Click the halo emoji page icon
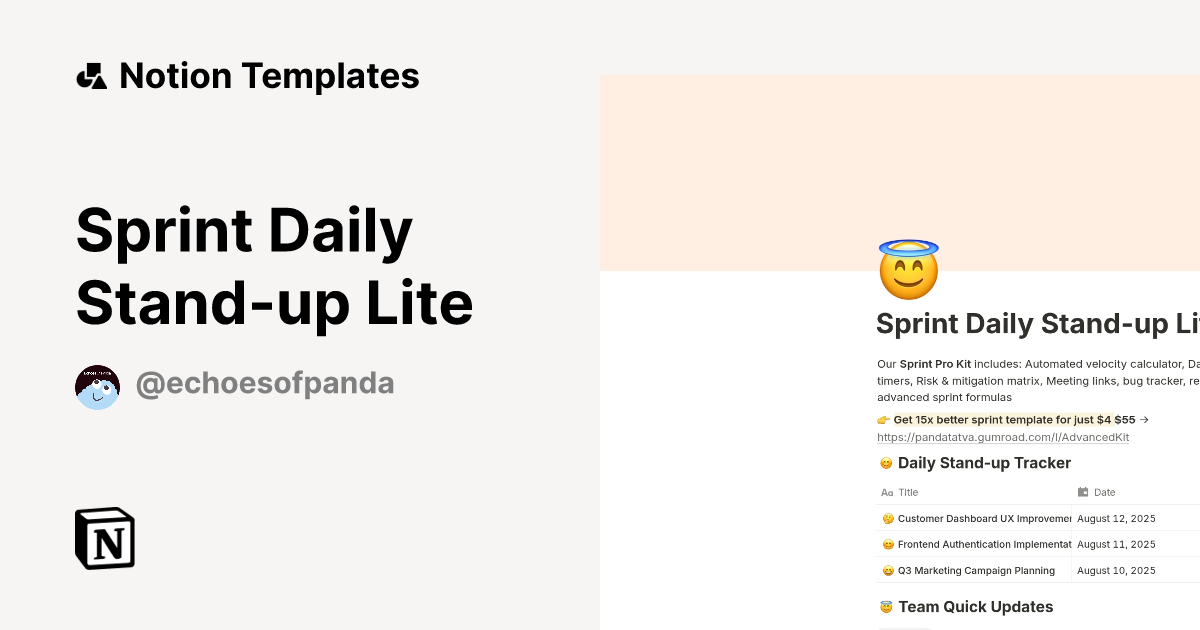The width and height of the screenshot is (1200, 630). click(x=906, y=268)
